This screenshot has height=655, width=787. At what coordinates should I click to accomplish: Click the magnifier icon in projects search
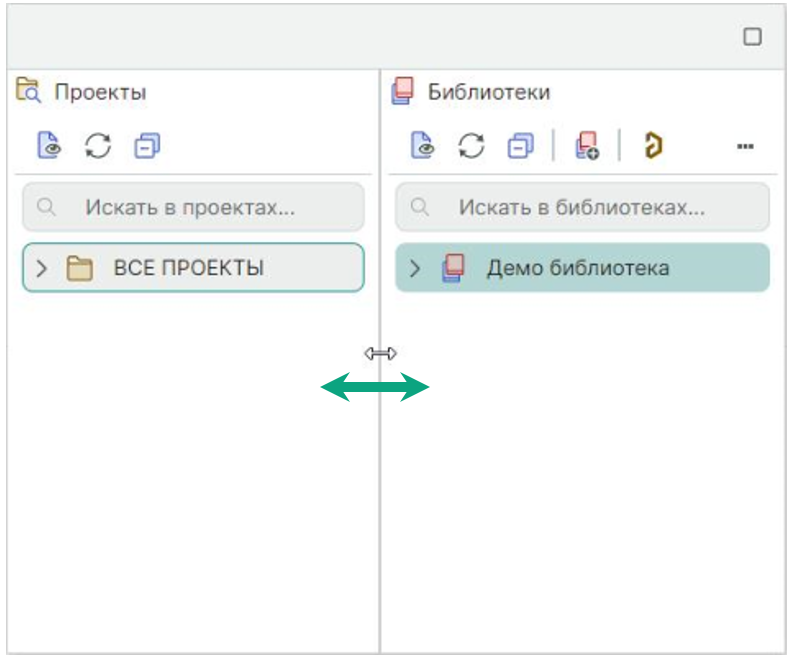(x=46, y=207)
